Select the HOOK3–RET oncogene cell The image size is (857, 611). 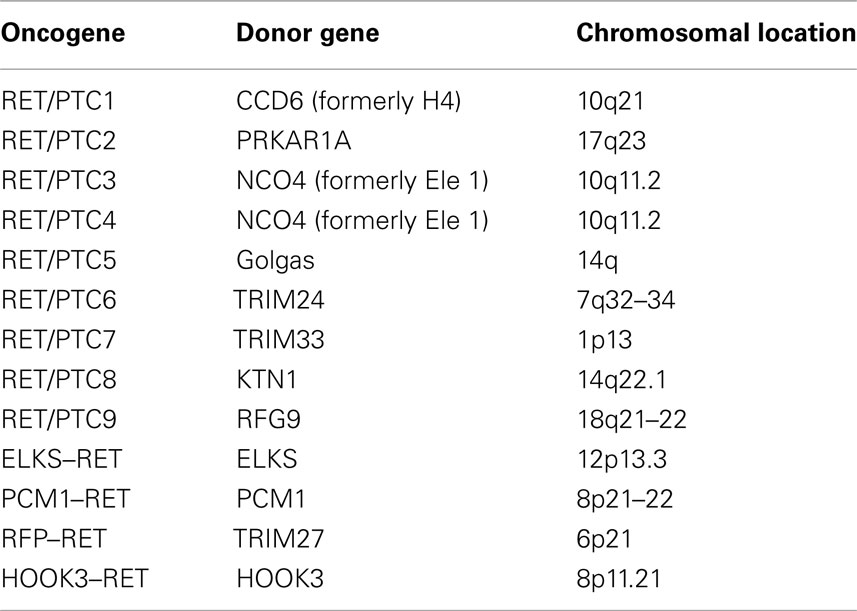tap(75, 579)
